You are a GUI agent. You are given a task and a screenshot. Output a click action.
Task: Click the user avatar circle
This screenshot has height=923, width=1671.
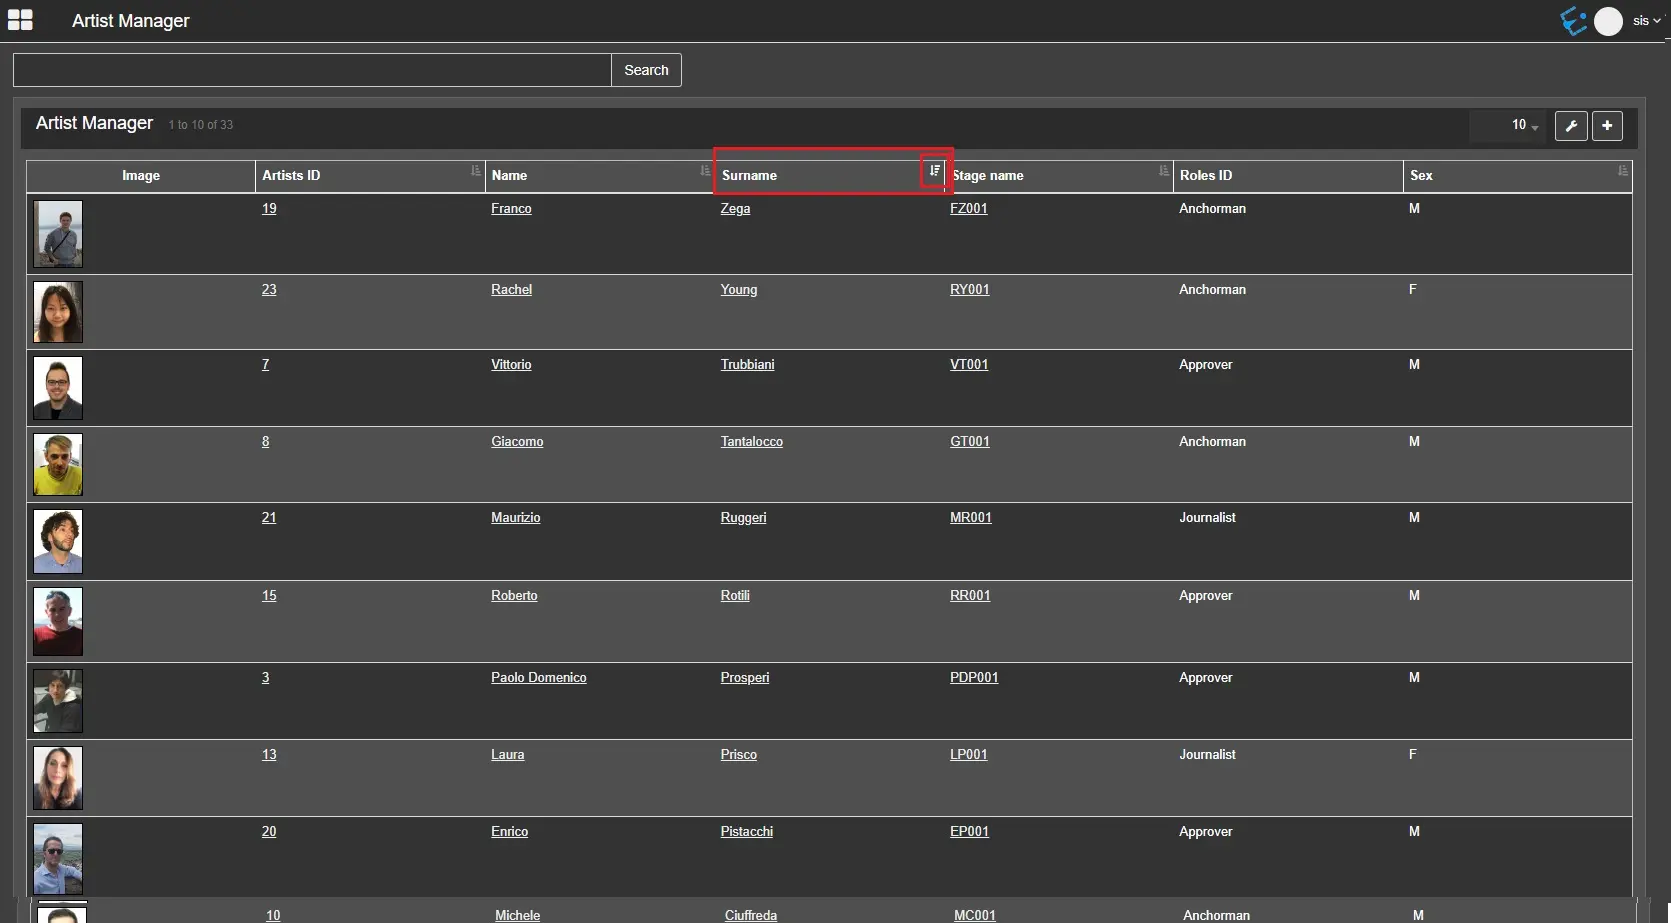pyautogui.click(x=1608, y=21)
